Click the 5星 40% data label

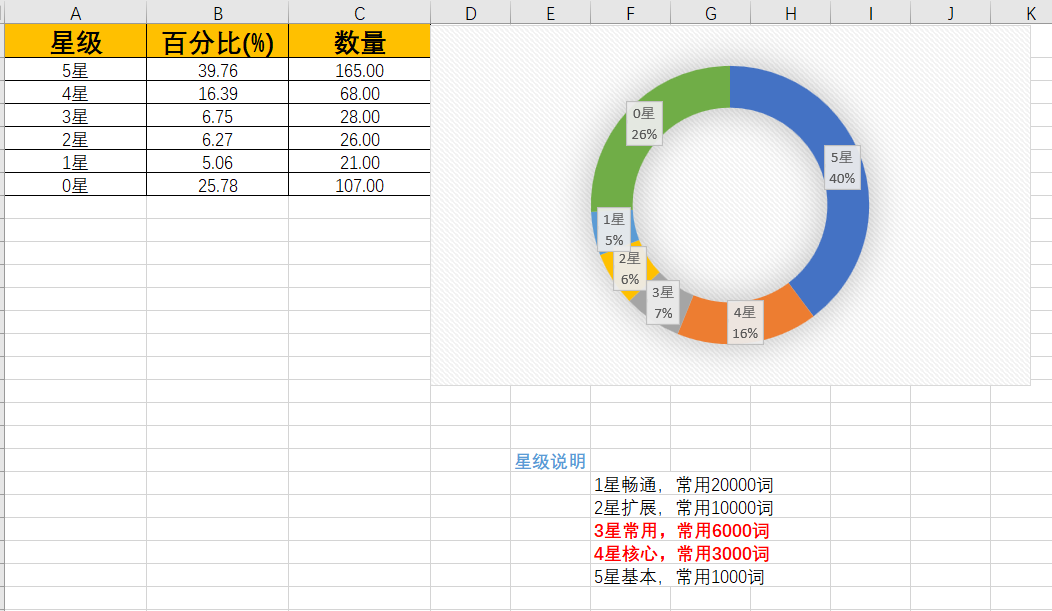[x=842, y=168]
